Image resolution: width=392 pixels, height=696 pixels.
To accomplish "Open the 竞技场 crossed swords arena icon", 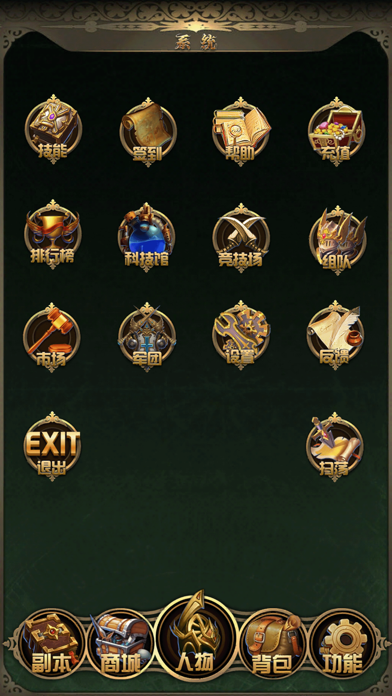I will click(x=241, y=237).
